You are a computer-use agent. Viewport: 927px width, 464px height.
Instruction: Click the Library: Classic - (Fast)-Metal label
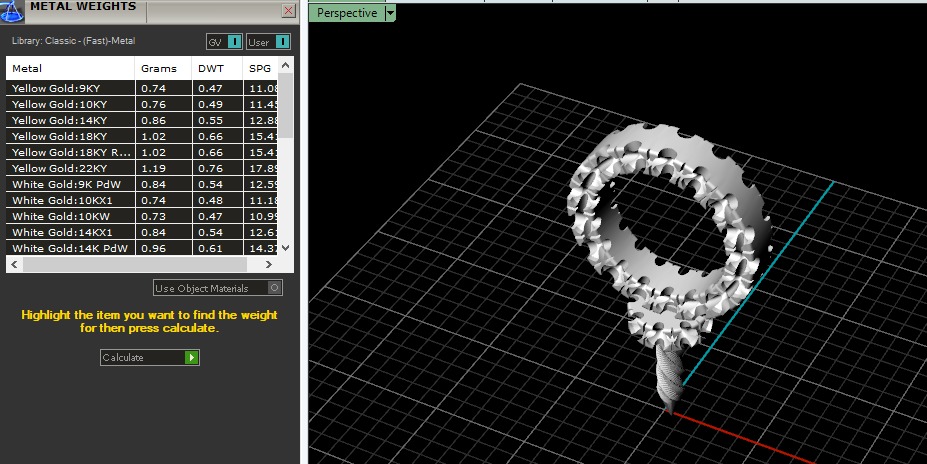coord(73,41)
